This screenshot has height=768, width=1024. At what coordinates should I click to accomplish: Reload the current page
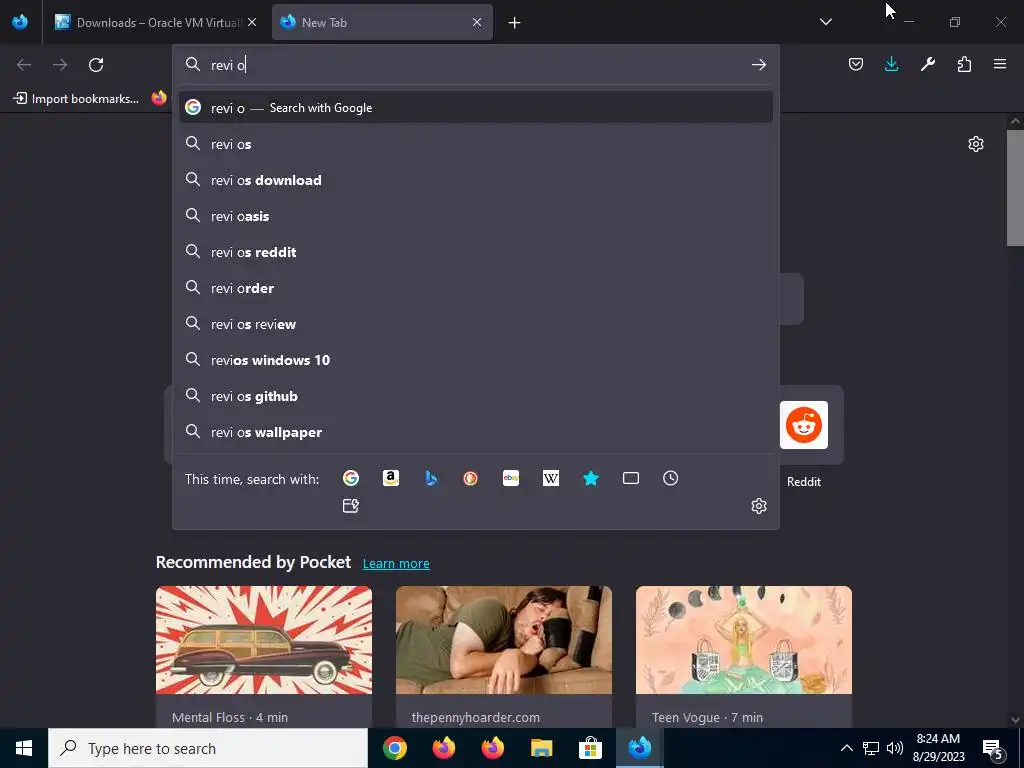(96, 65)
